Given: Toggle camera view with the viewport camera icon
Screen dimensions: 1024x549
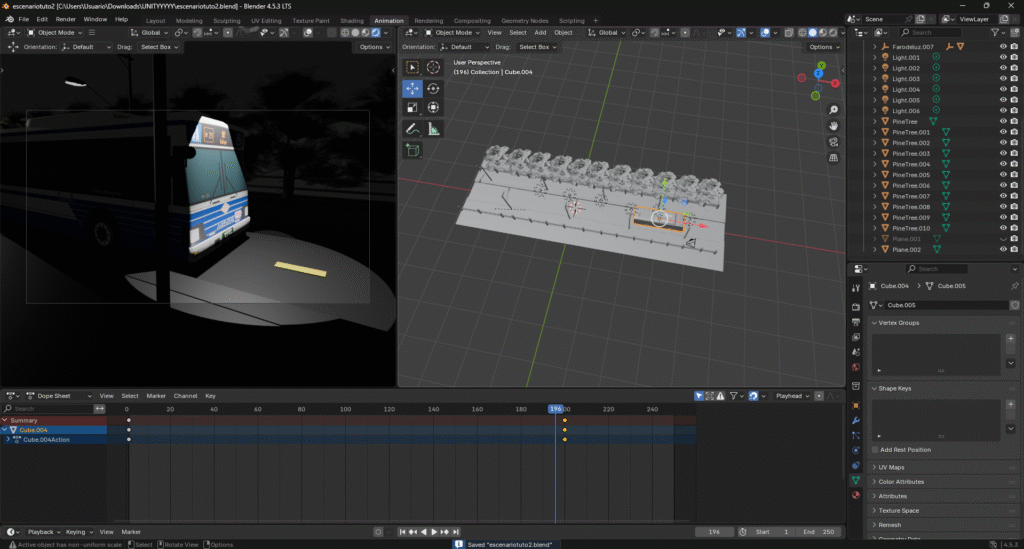Looking at the screenshot, I should click(x=834, y=142).
